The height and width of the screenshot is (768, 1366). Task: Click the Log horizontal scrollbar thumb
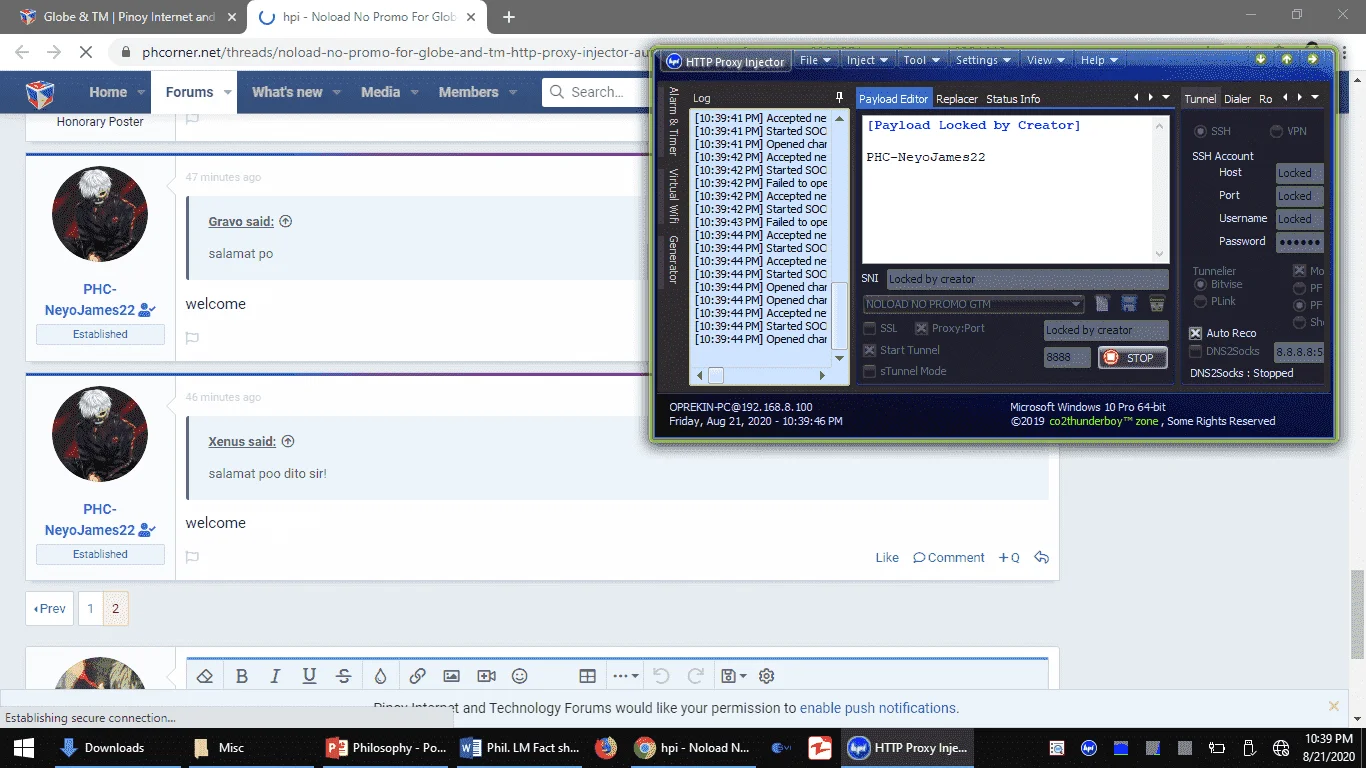(716, 375)
